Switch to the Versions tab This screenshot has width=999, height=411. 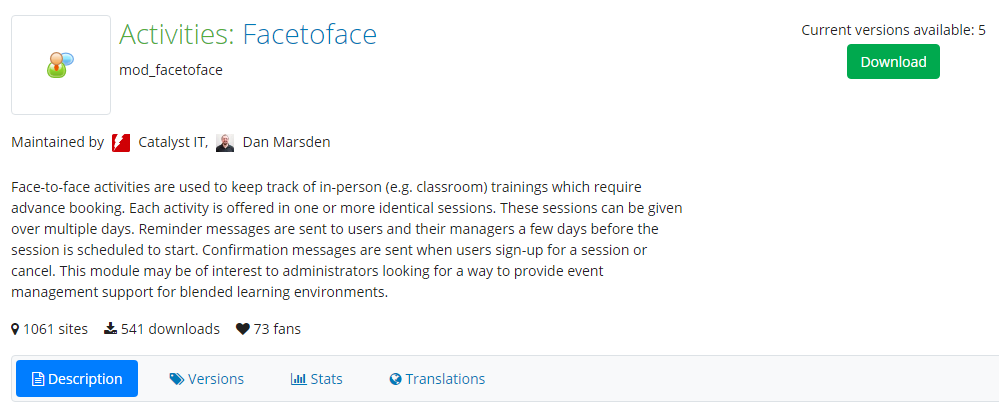[207, 379]
